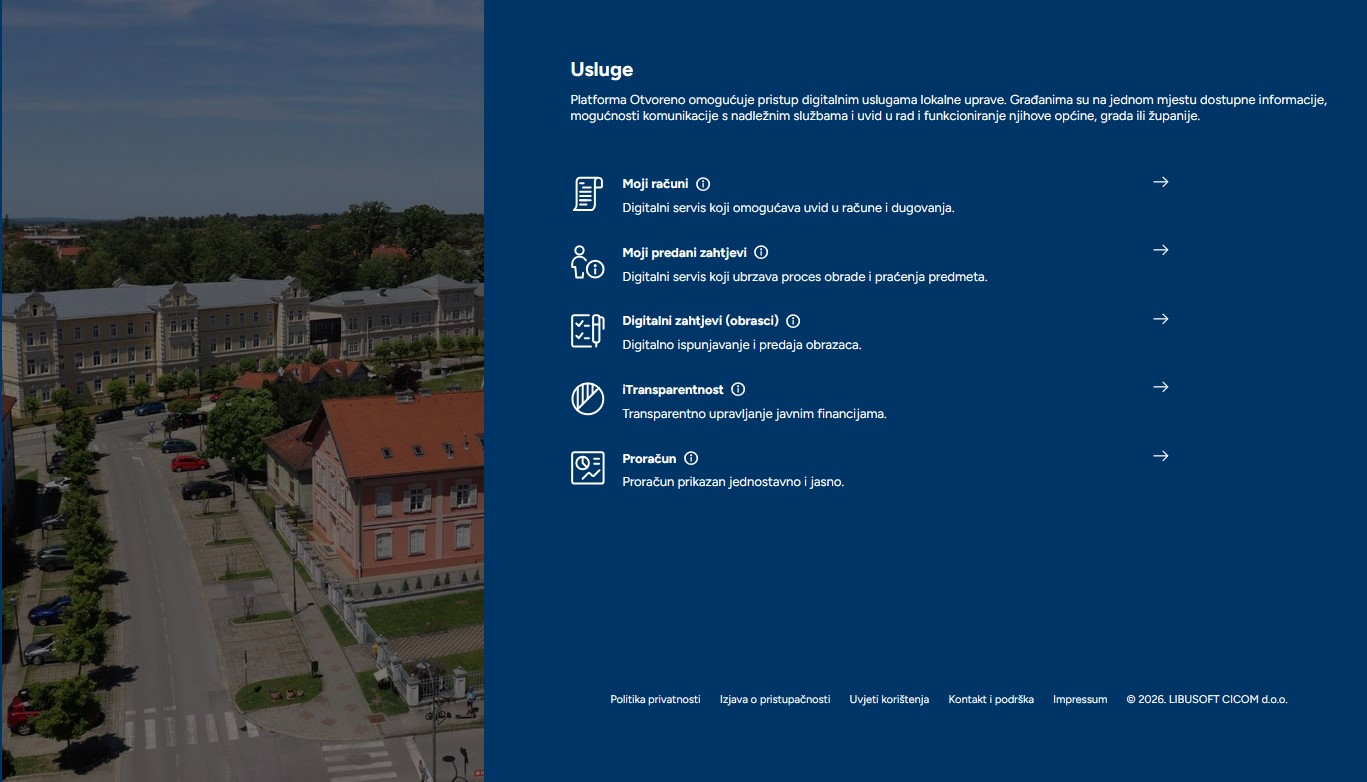Open Proračun with the arrow button
Viewport: 1367px width, 782px height.
pos(1160,456)
